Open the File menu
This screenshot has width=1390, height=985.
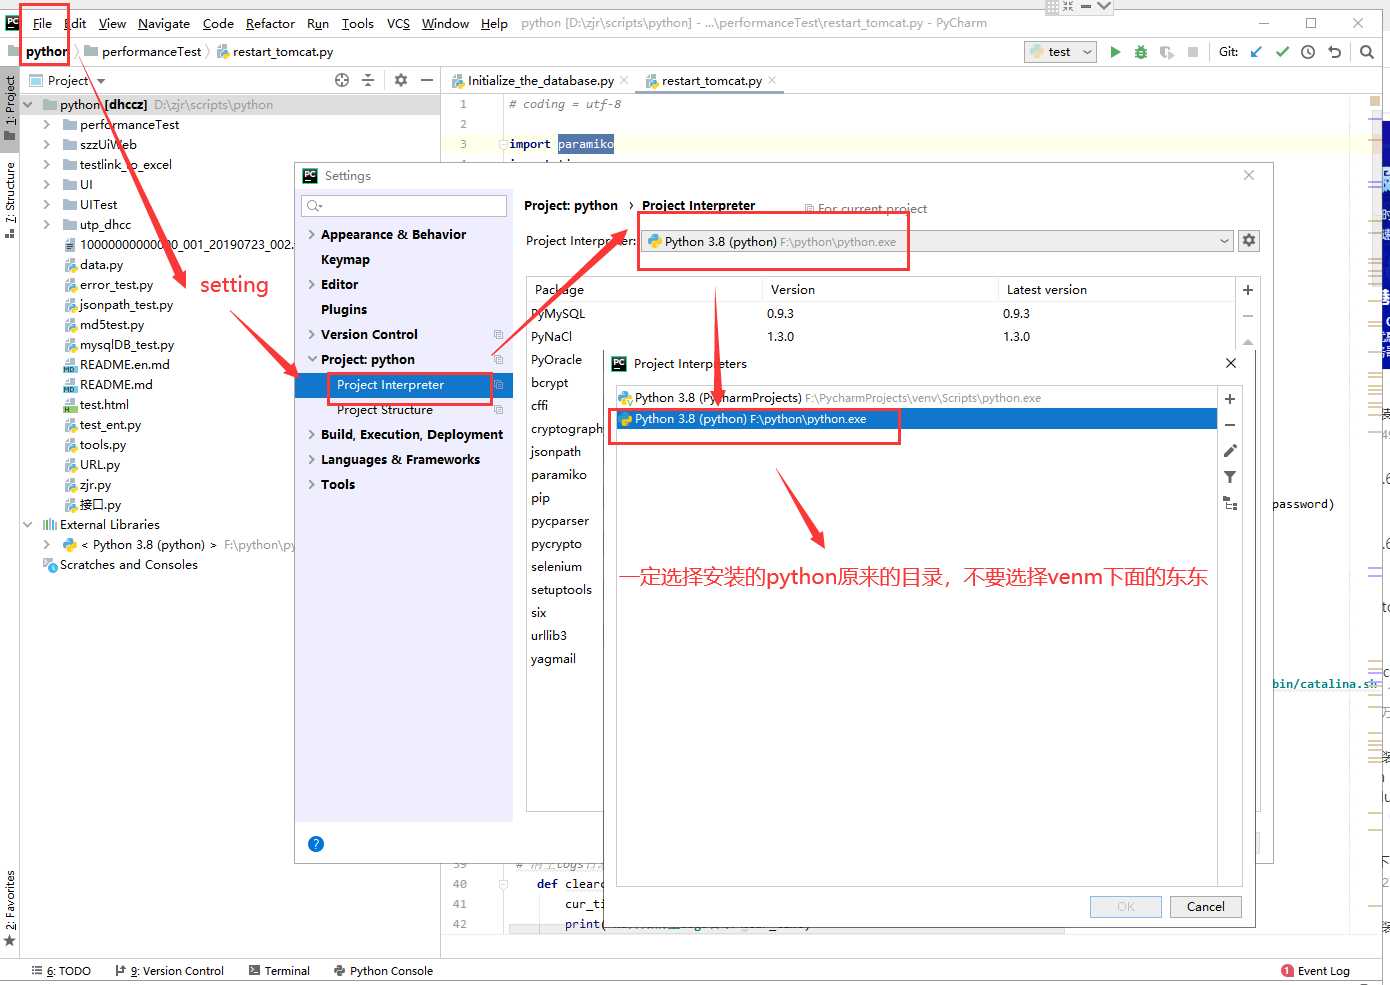(42, 23)
